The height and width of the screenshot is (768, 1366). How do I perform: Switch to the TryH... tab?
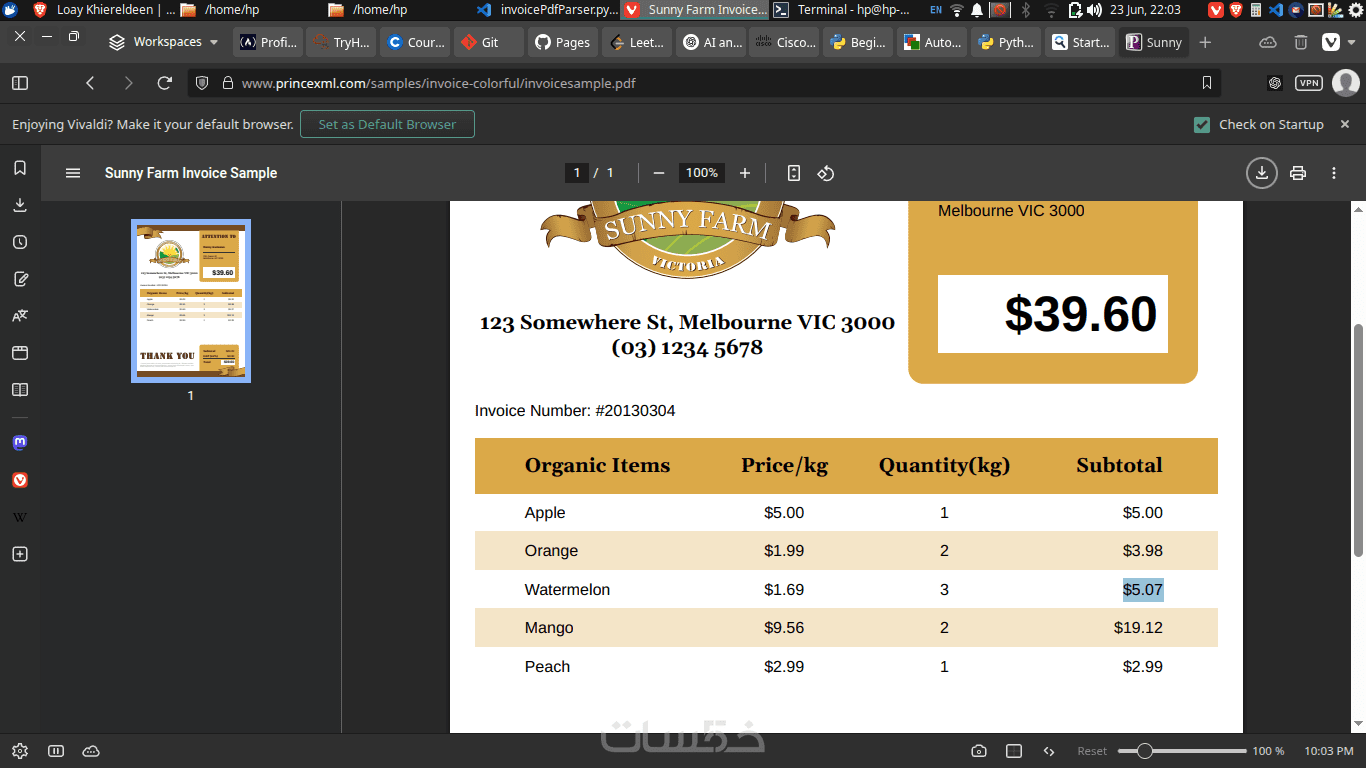pos(341,42)
